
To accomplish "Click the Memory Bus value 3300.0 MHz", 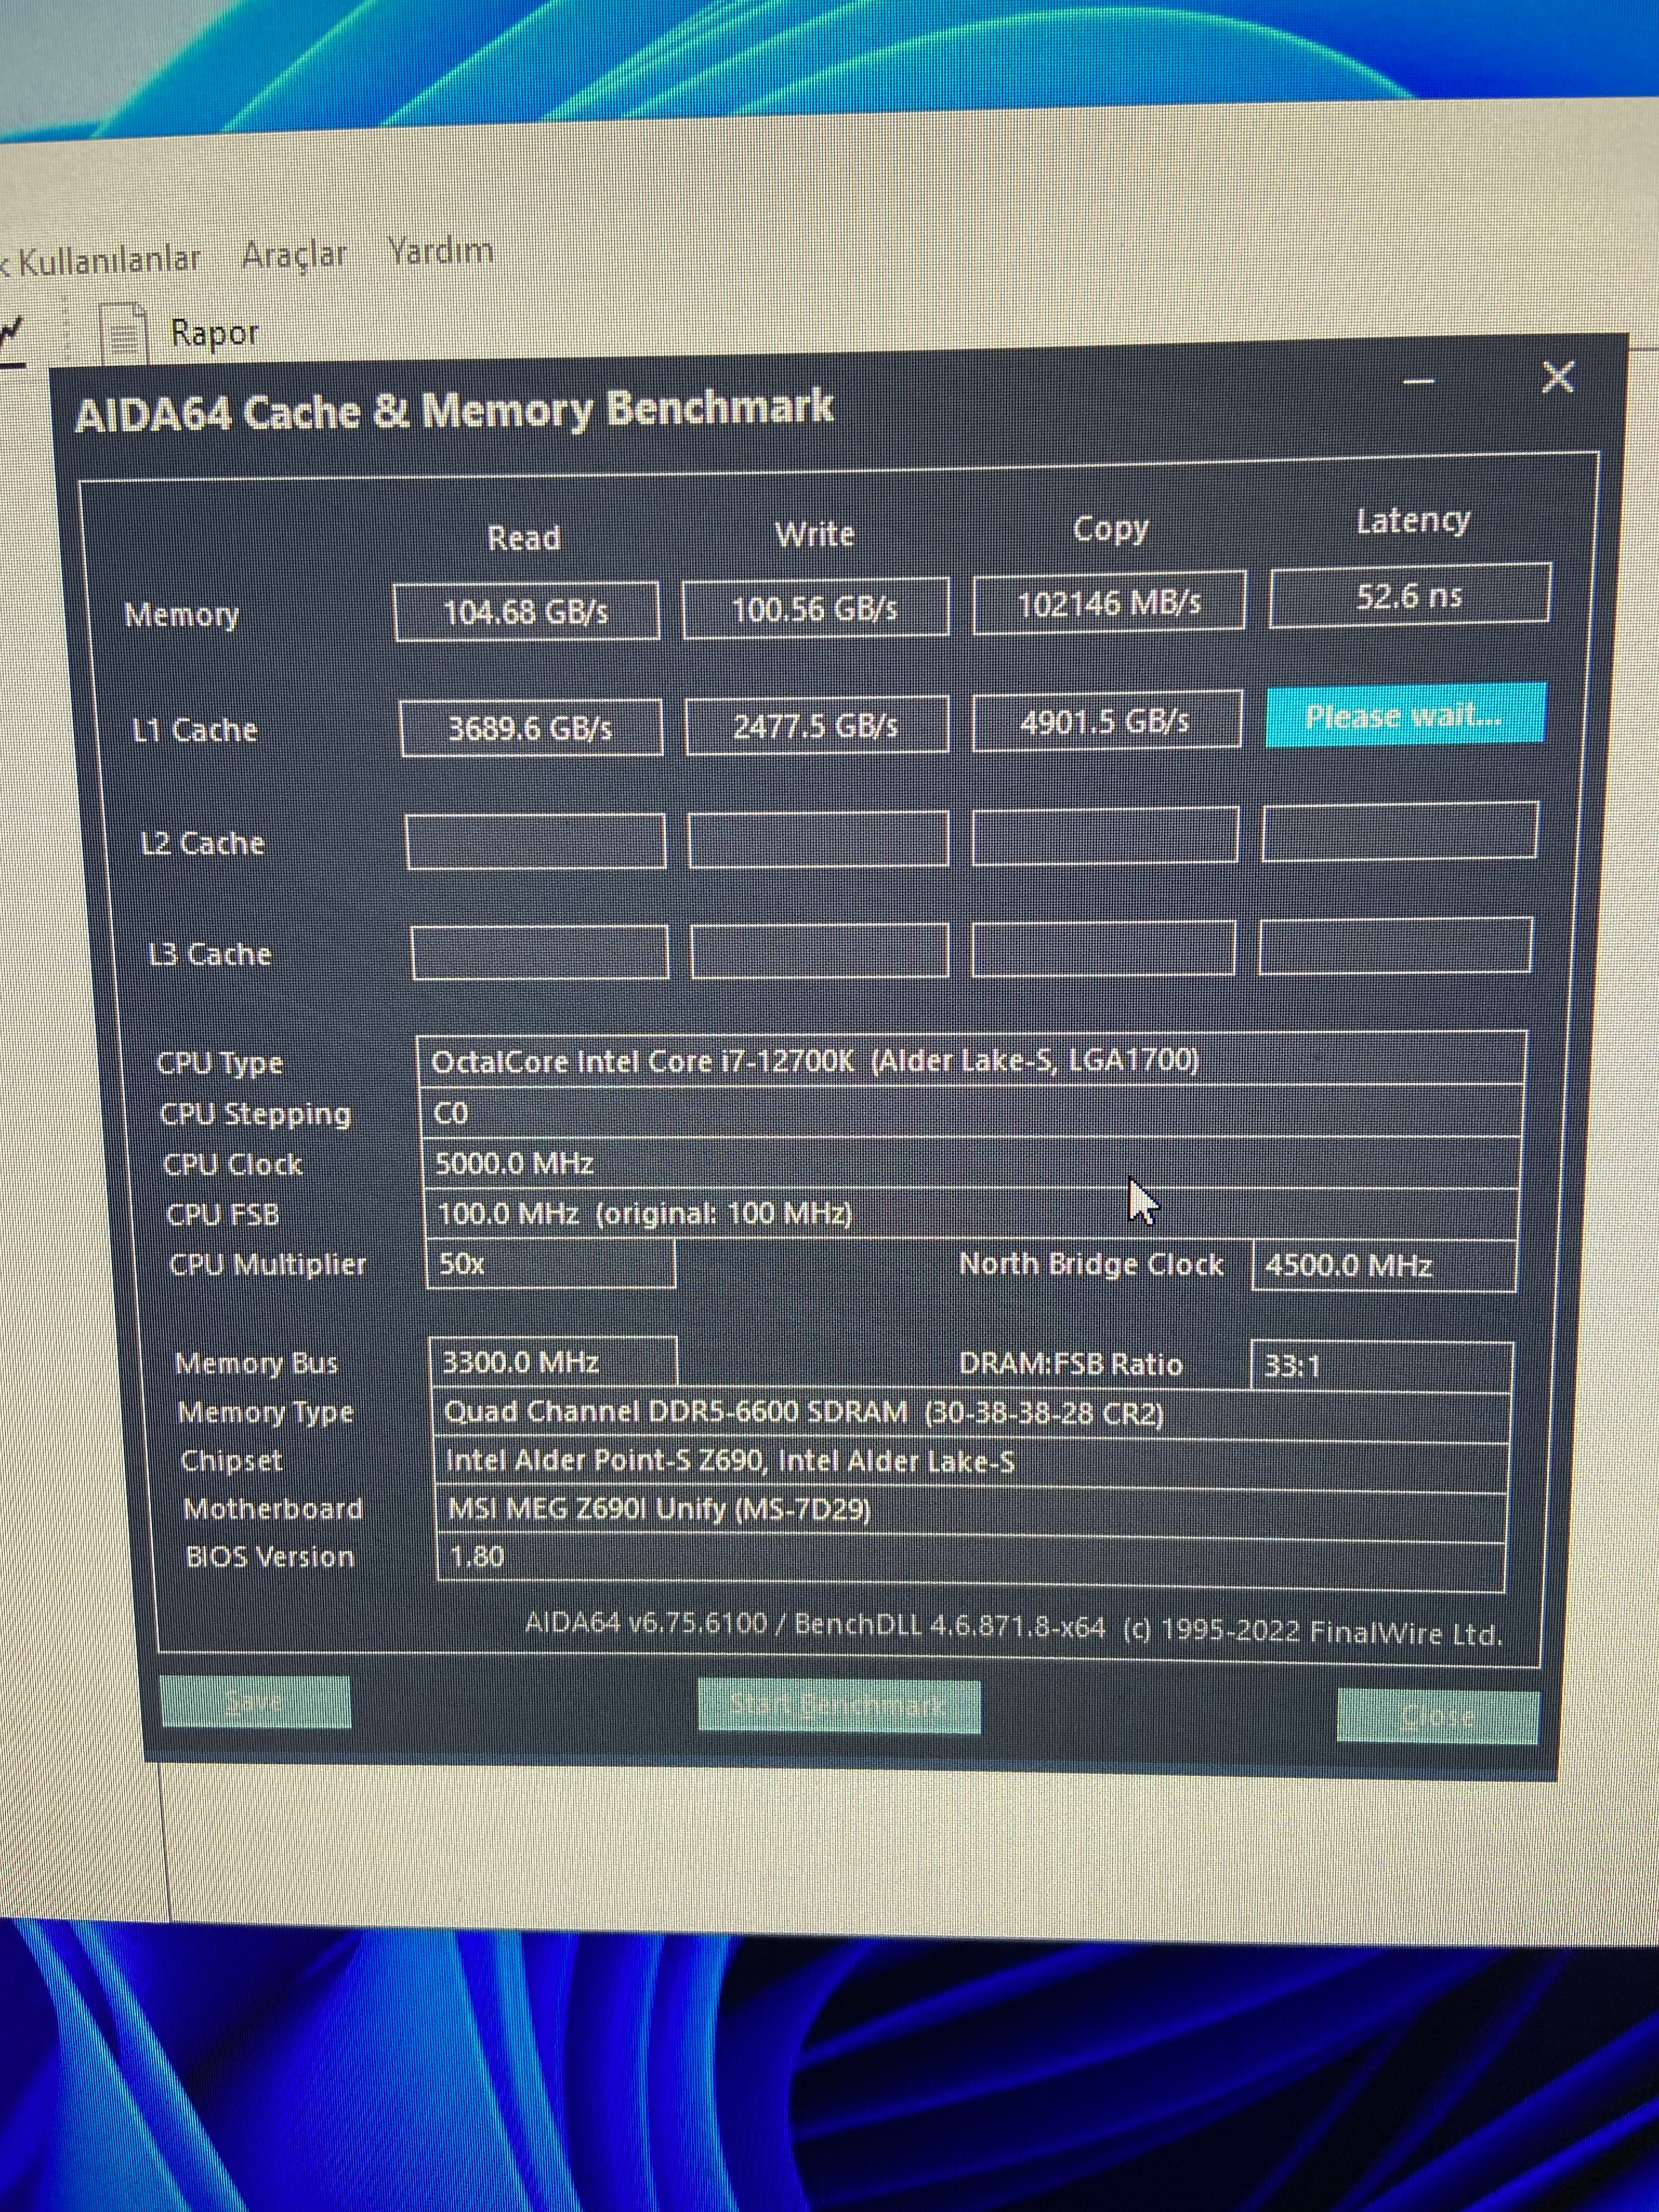I will coord(553,1362).
